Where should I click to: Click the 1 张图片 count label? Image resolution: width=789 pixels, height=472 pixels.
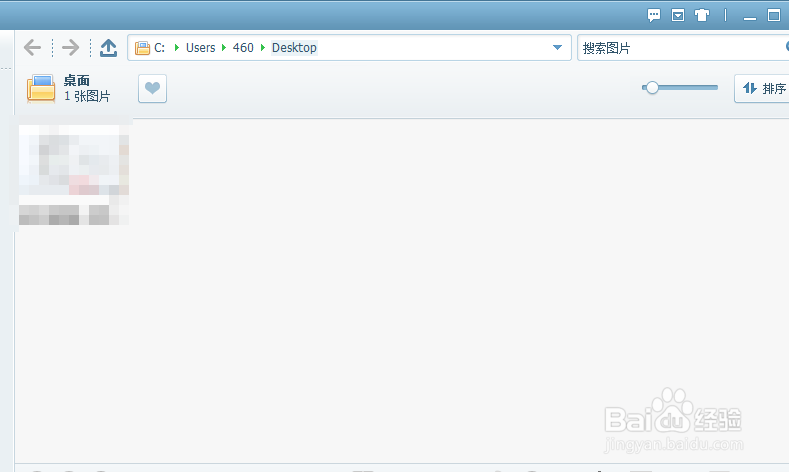(x=87, y=96)
